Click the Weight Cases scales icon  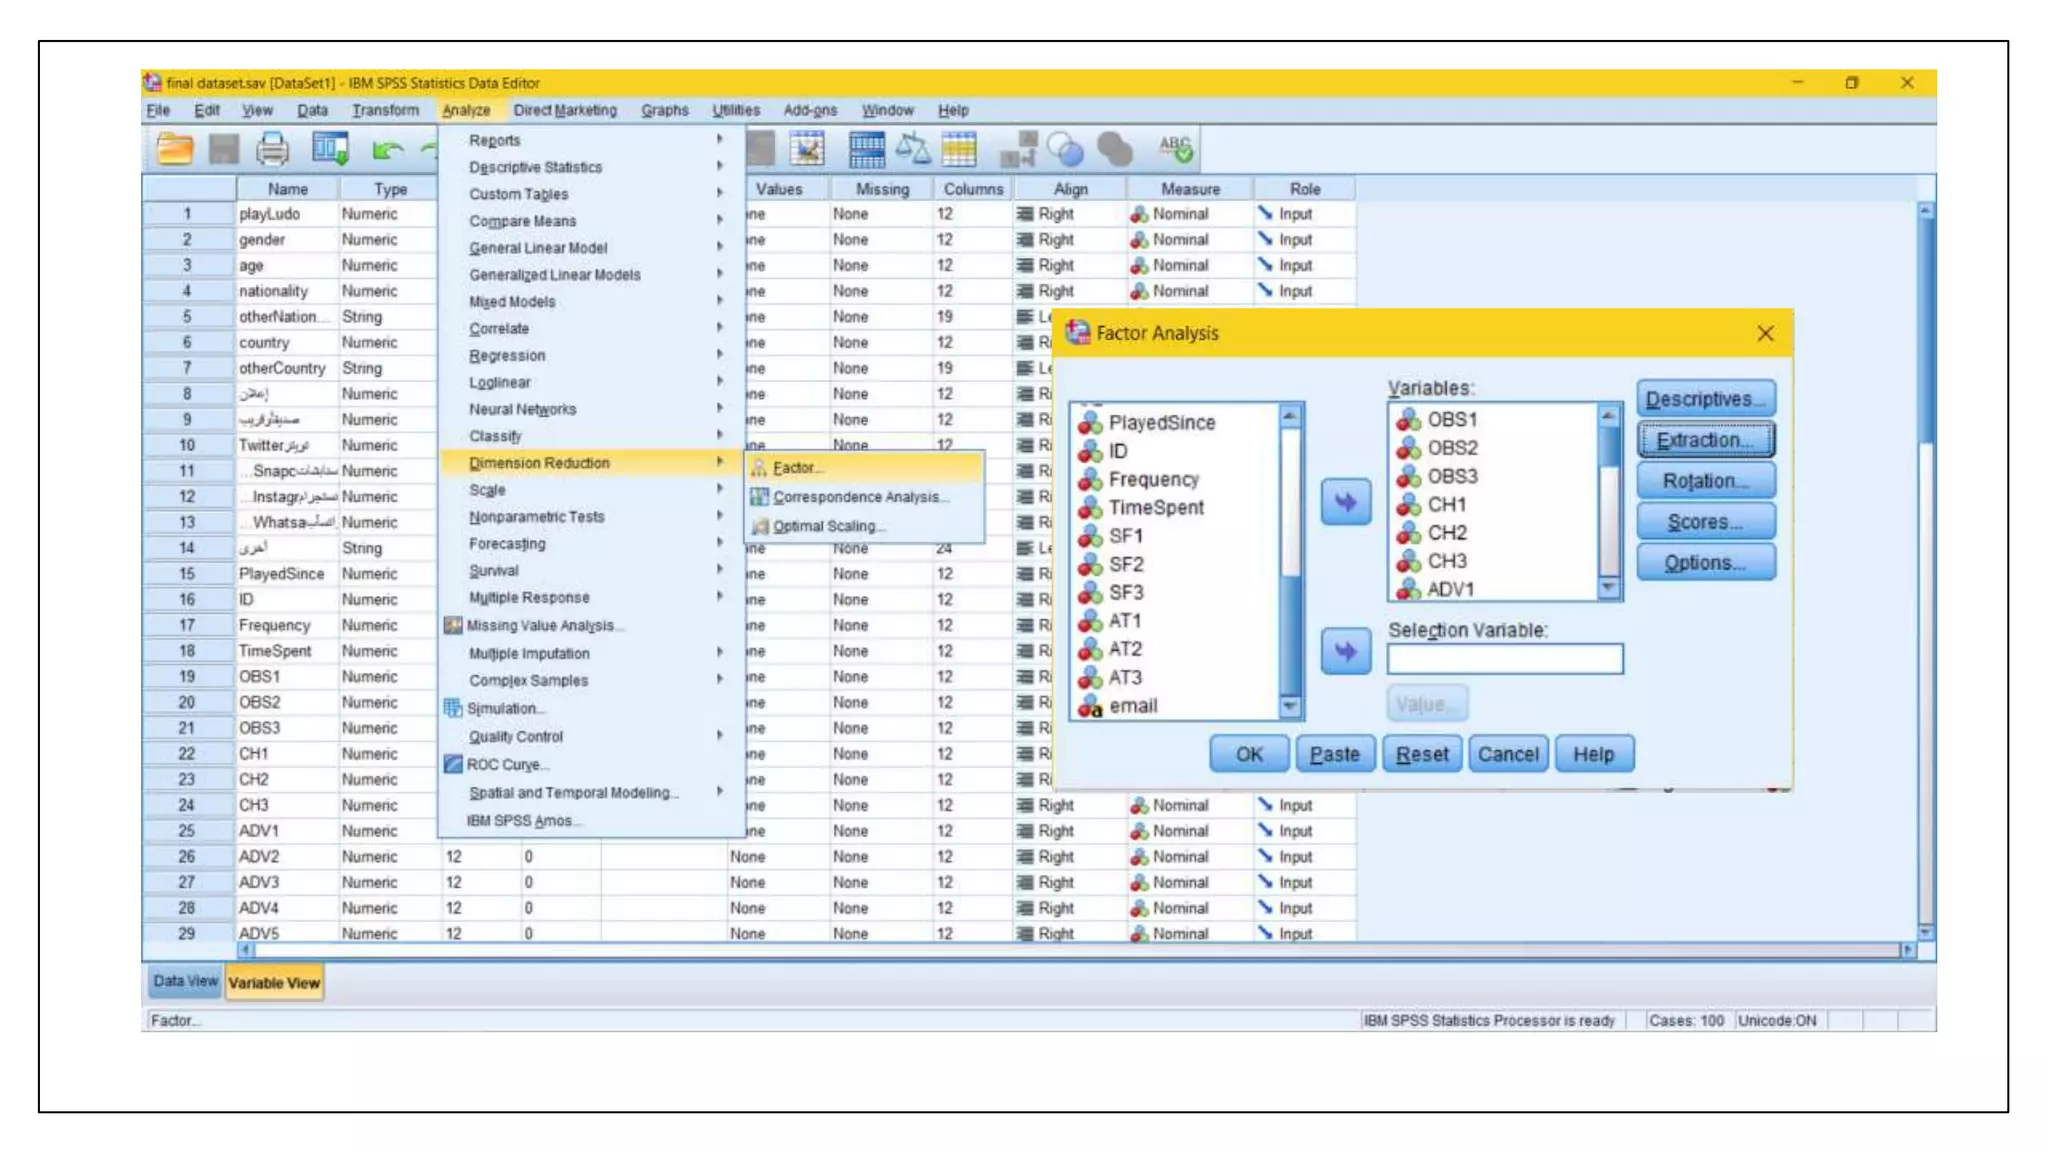pos(912,150)
